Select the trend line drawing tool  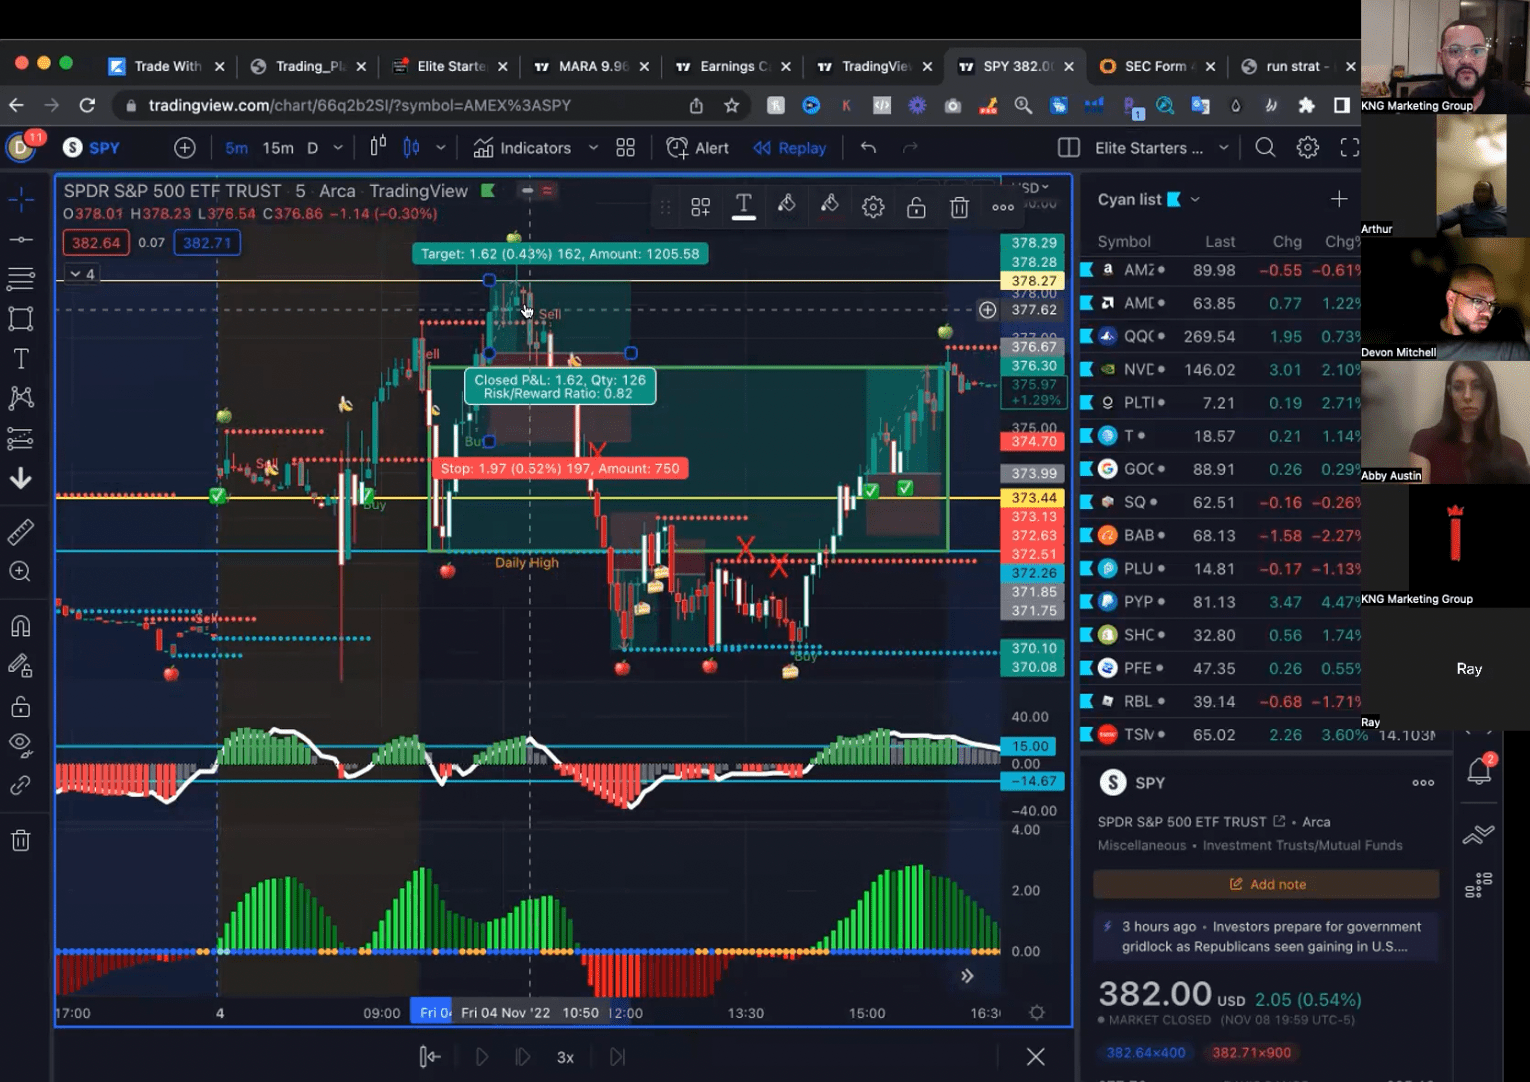pos(21,239)
